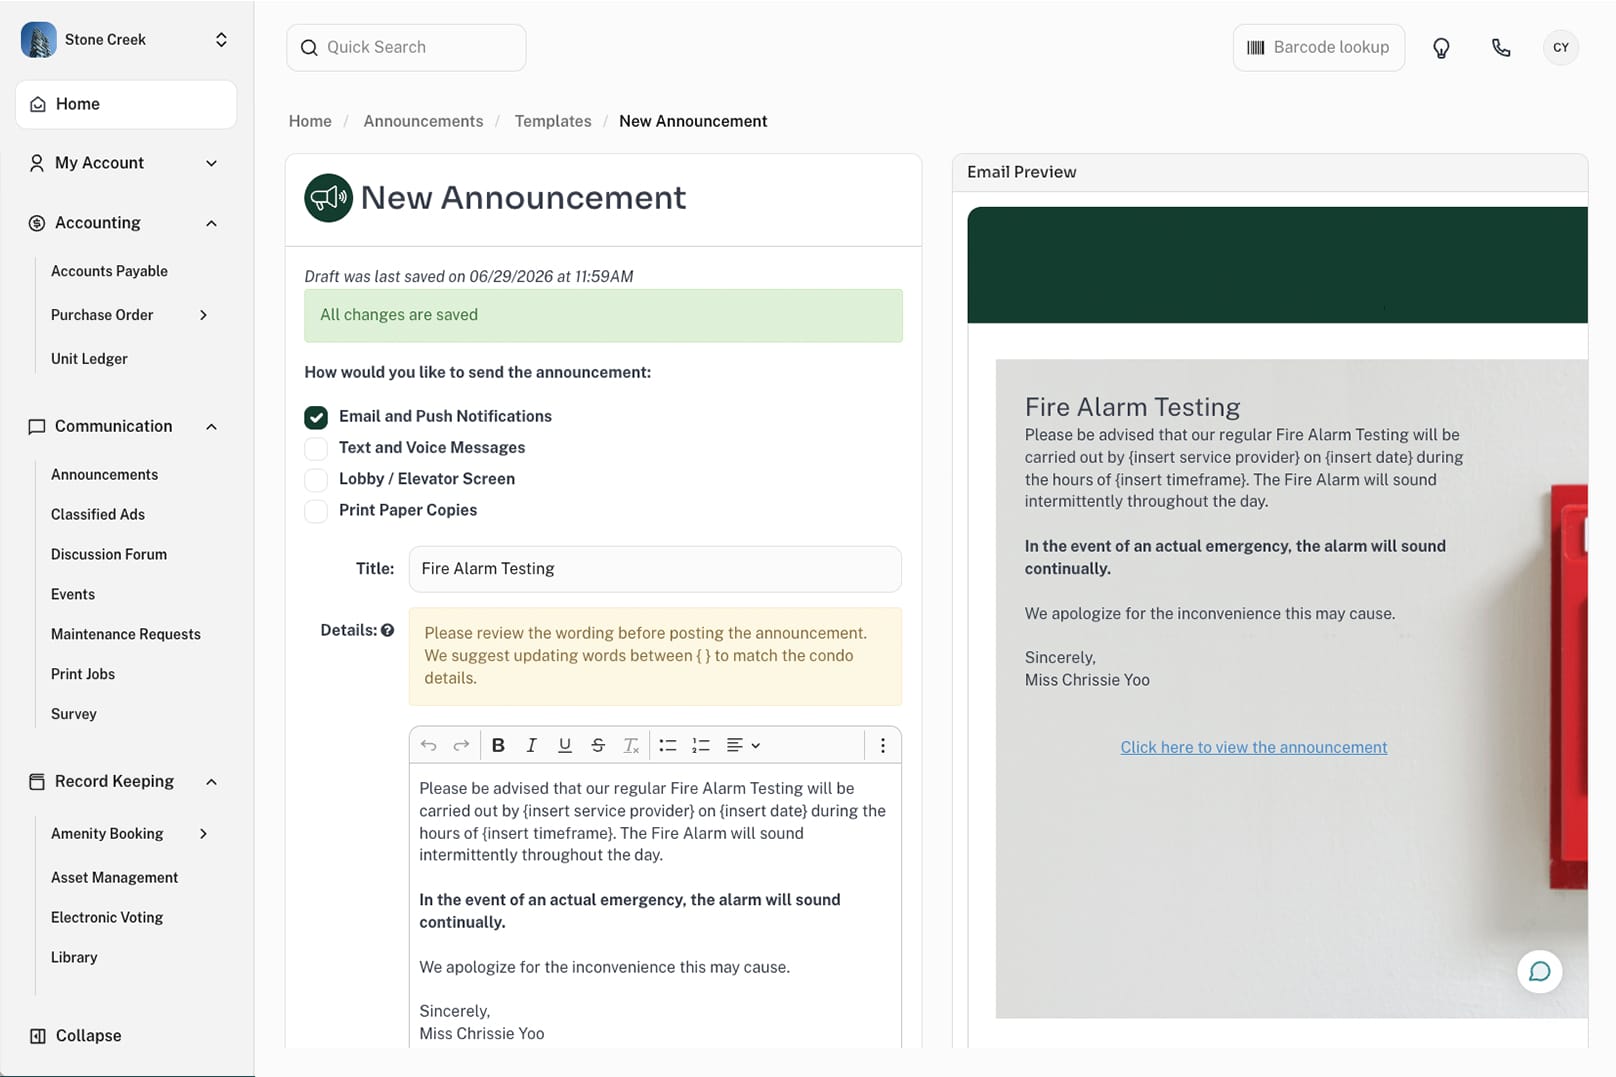Click the Collapse sidebar panel icon
The height and width of the screenshot is (1077, 1616).
click(38, 1036)
